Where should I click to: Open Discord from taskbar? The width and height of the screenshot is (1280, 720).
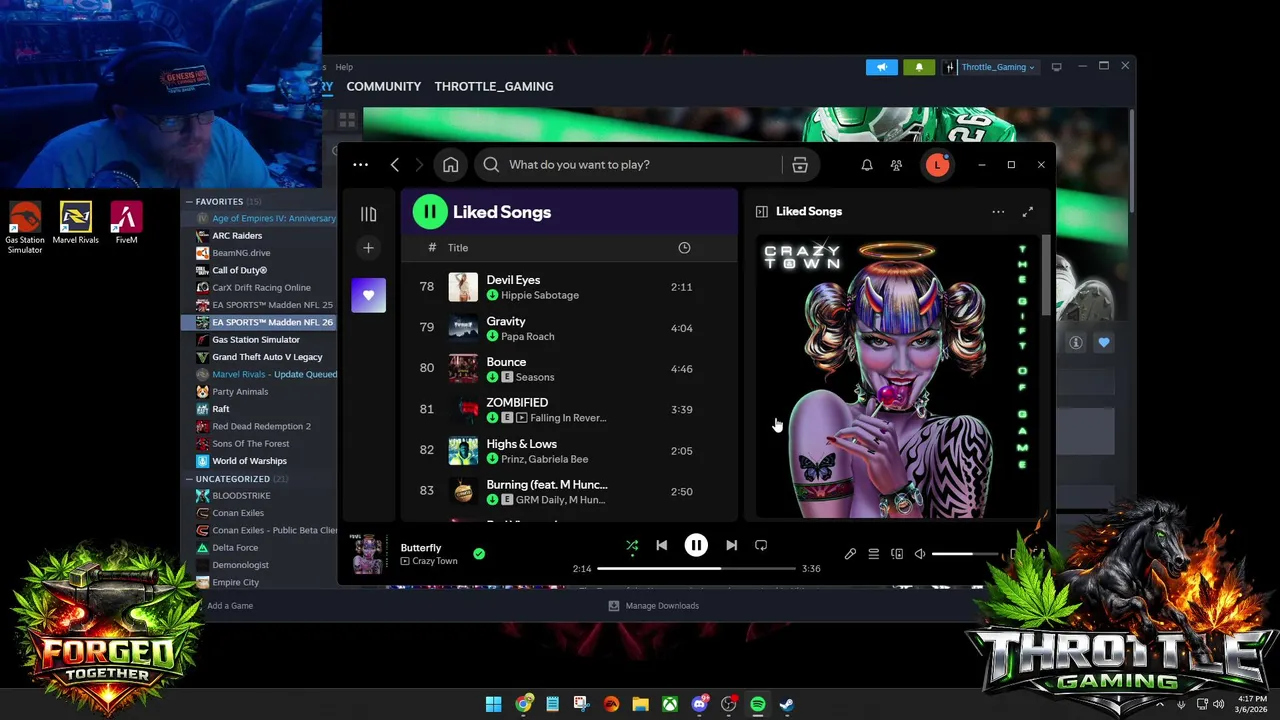(x=699, y=704)
